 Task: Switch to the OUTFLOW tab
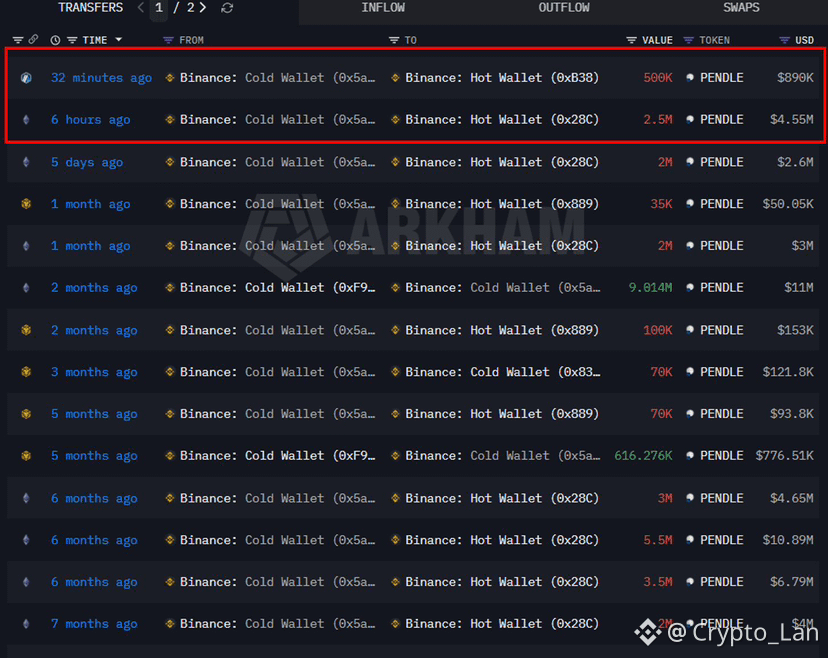click(564, 8)
